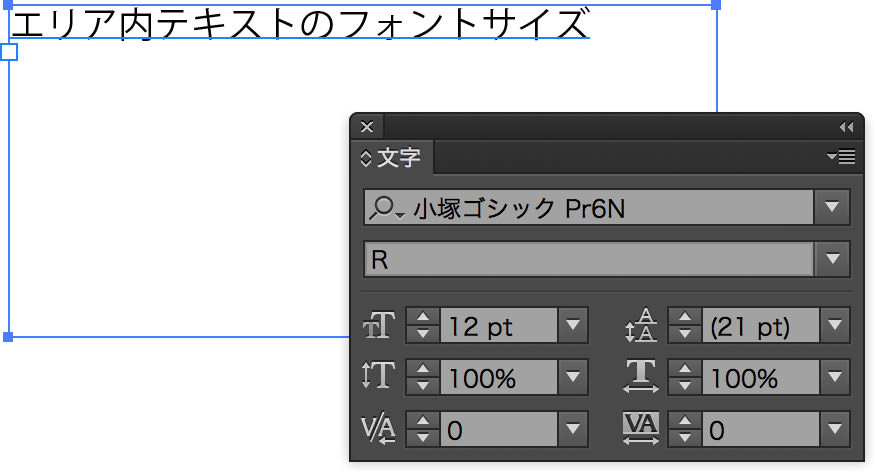Image resolution: width=876 pixels, height=472 pixels.
Task: Click the kerning icon
Action: point(378,429)
